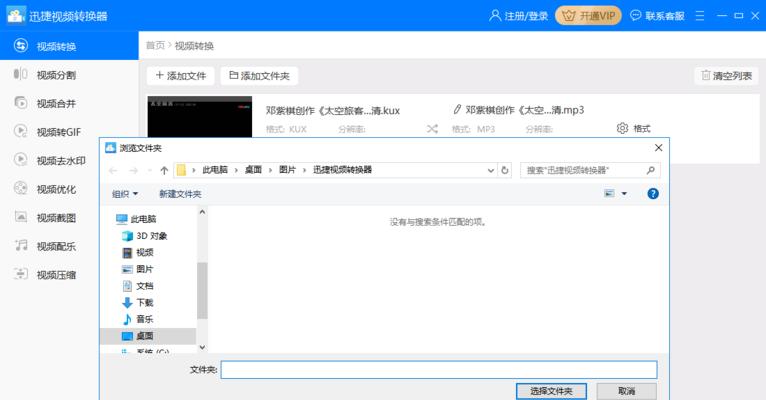Open the 组织 dropdown menu
The image size is (766, 400).
coord(125,194)
